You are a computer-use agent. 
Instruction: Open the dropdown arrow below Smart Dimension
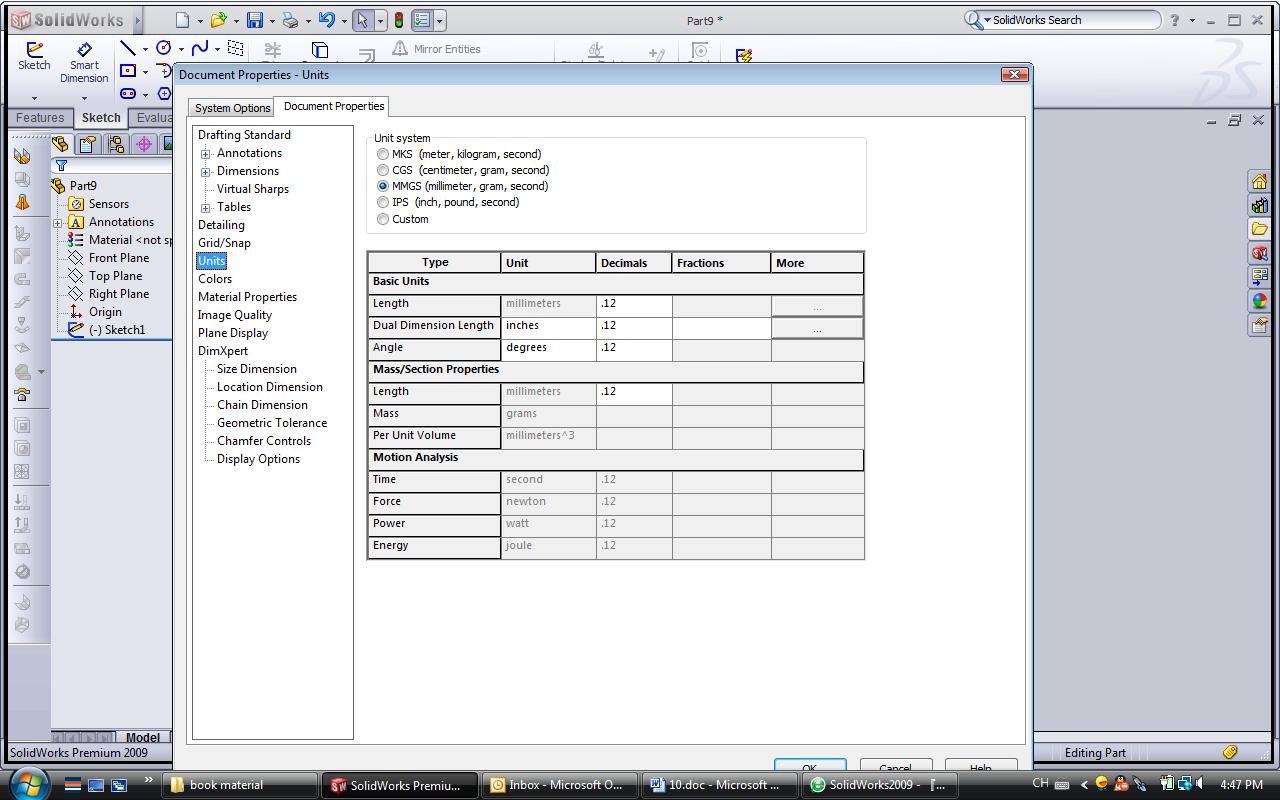coord(84,98)
